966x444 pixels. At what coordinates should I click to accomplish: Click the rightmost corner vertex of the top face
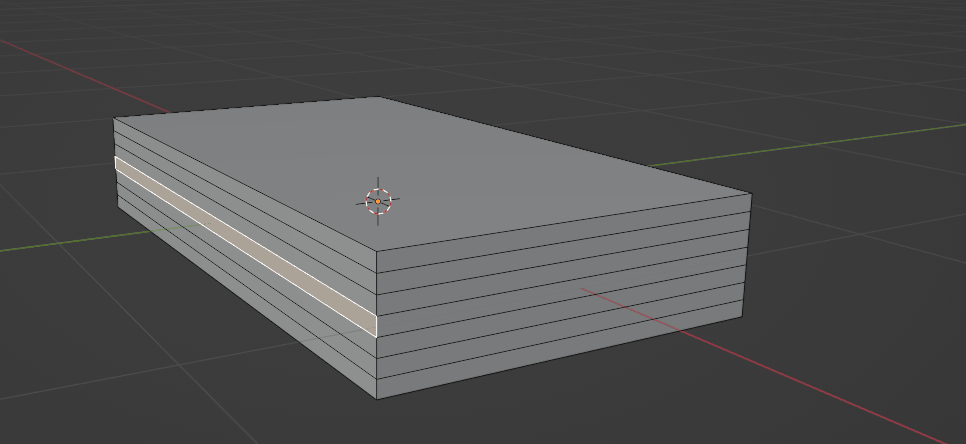(751, 194)
